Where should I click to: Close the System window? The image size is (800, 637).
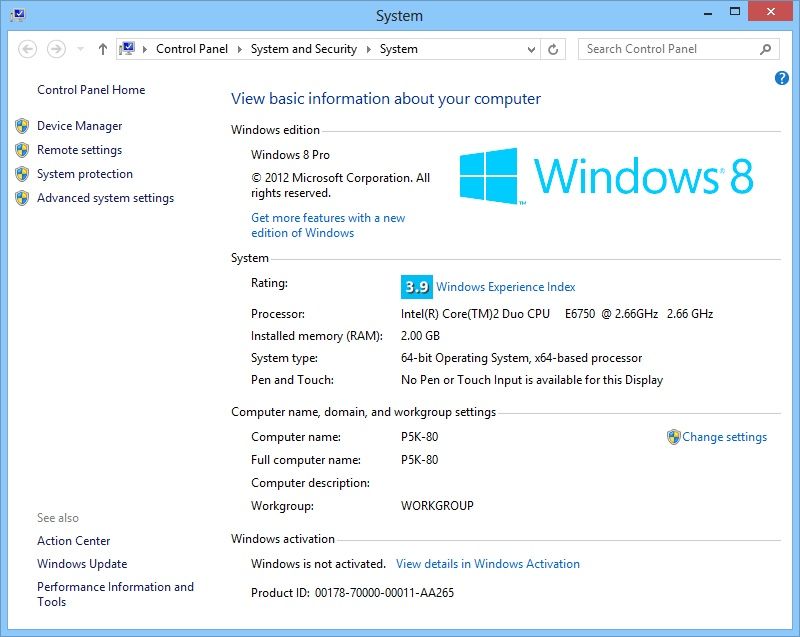(x=770, y=11)
